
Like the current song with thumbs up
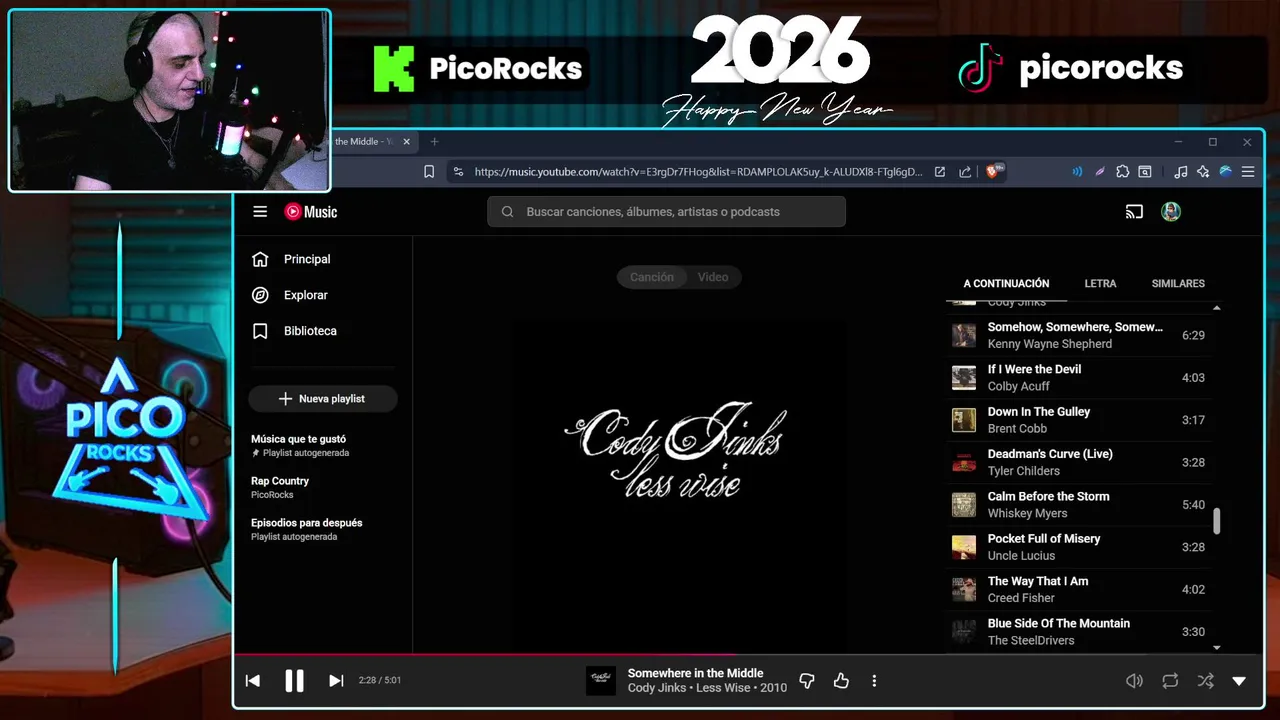(x=841, y=681)
